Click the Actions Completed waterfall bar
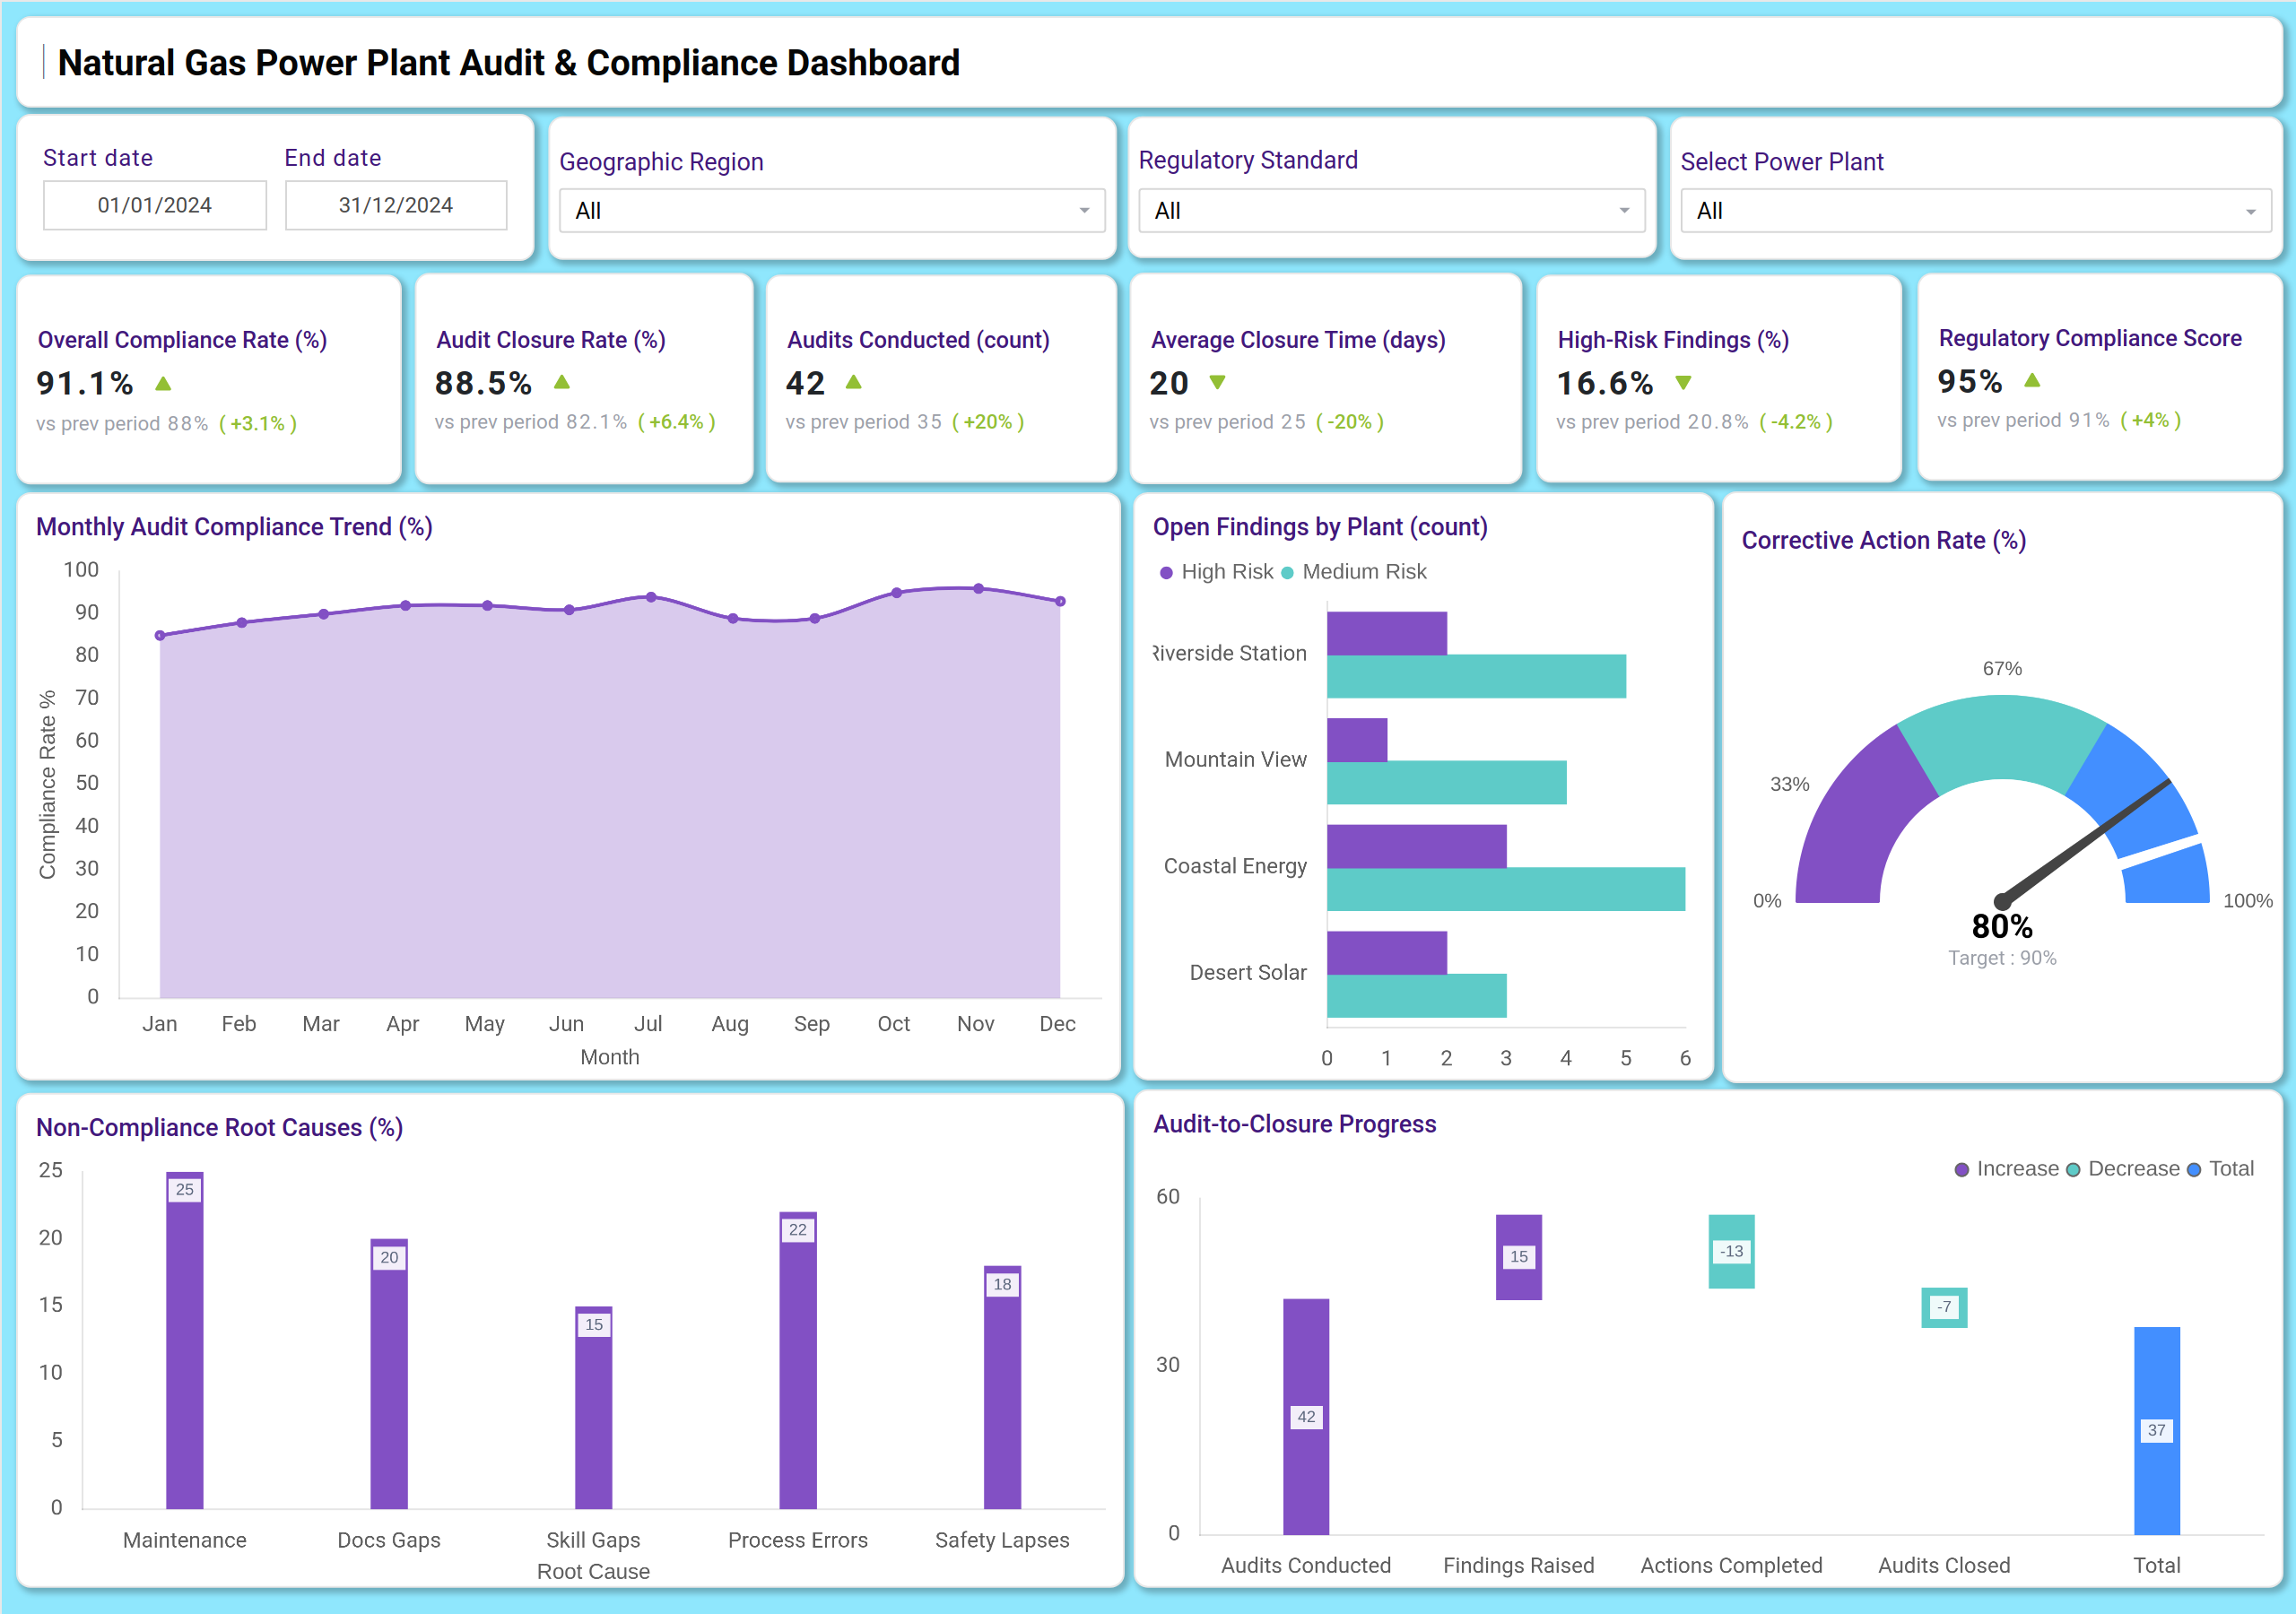This screenshot has height=1614, width=2296. [x=1732, y=1251]
